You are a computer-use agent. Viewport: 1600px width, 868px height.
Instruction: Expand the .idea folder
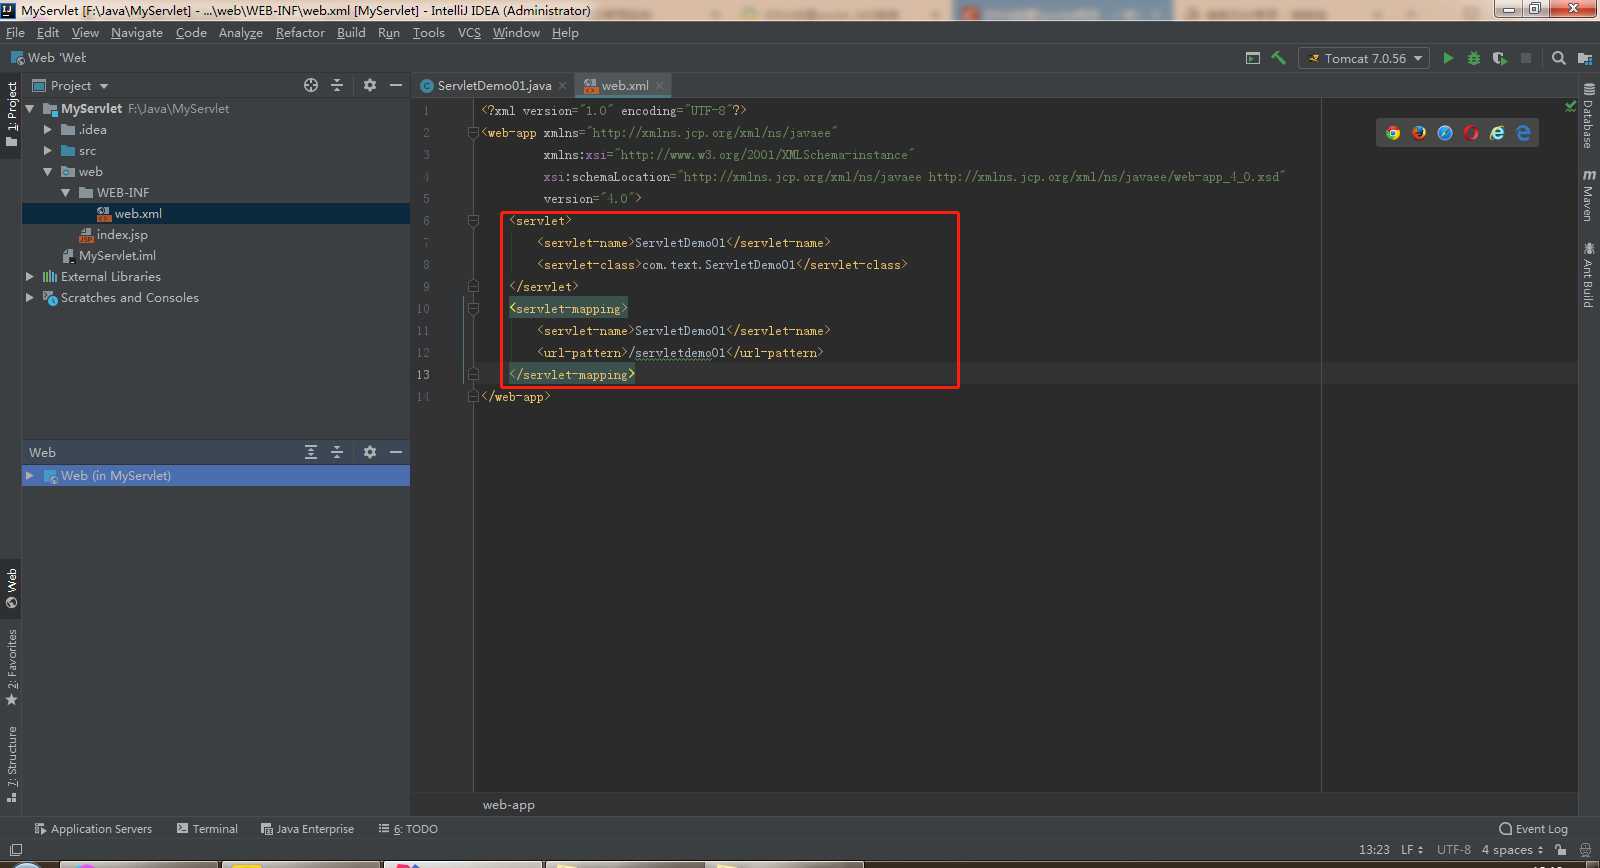click(x=48, y=130)
